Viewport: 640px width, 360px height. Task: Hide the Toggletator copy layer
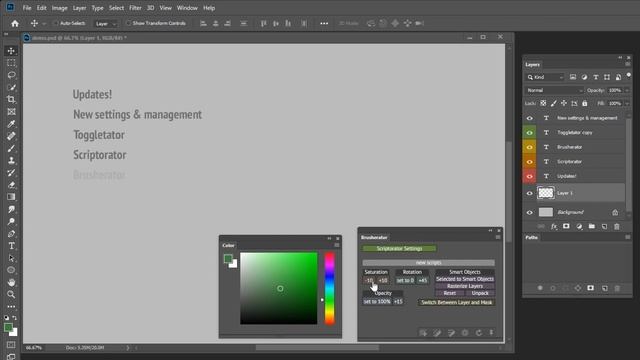tap(529, 133)
